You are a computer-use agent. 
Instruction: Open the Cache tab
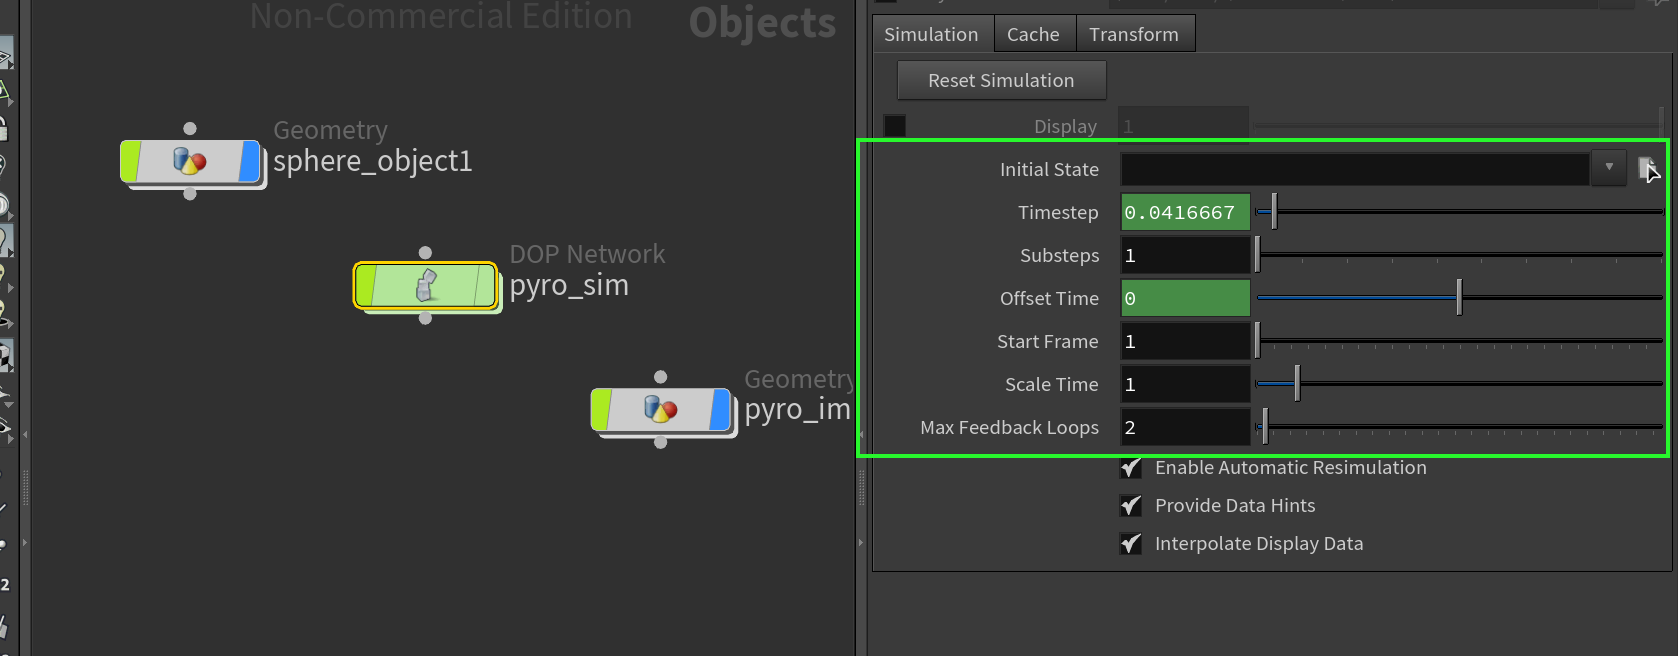[x=1033, y=34]
